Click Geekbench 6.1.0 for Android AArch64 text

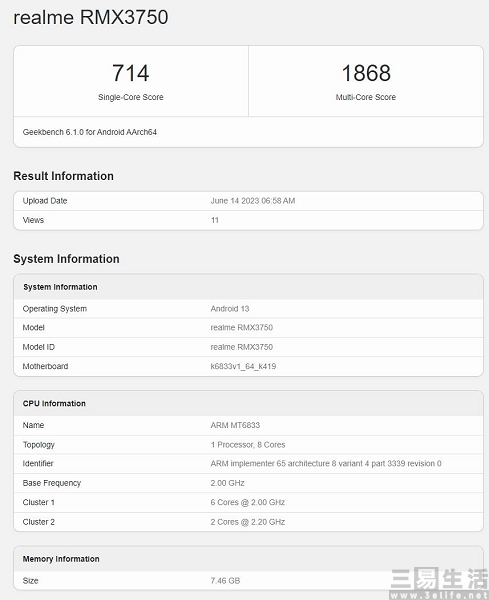coord(90,132)
